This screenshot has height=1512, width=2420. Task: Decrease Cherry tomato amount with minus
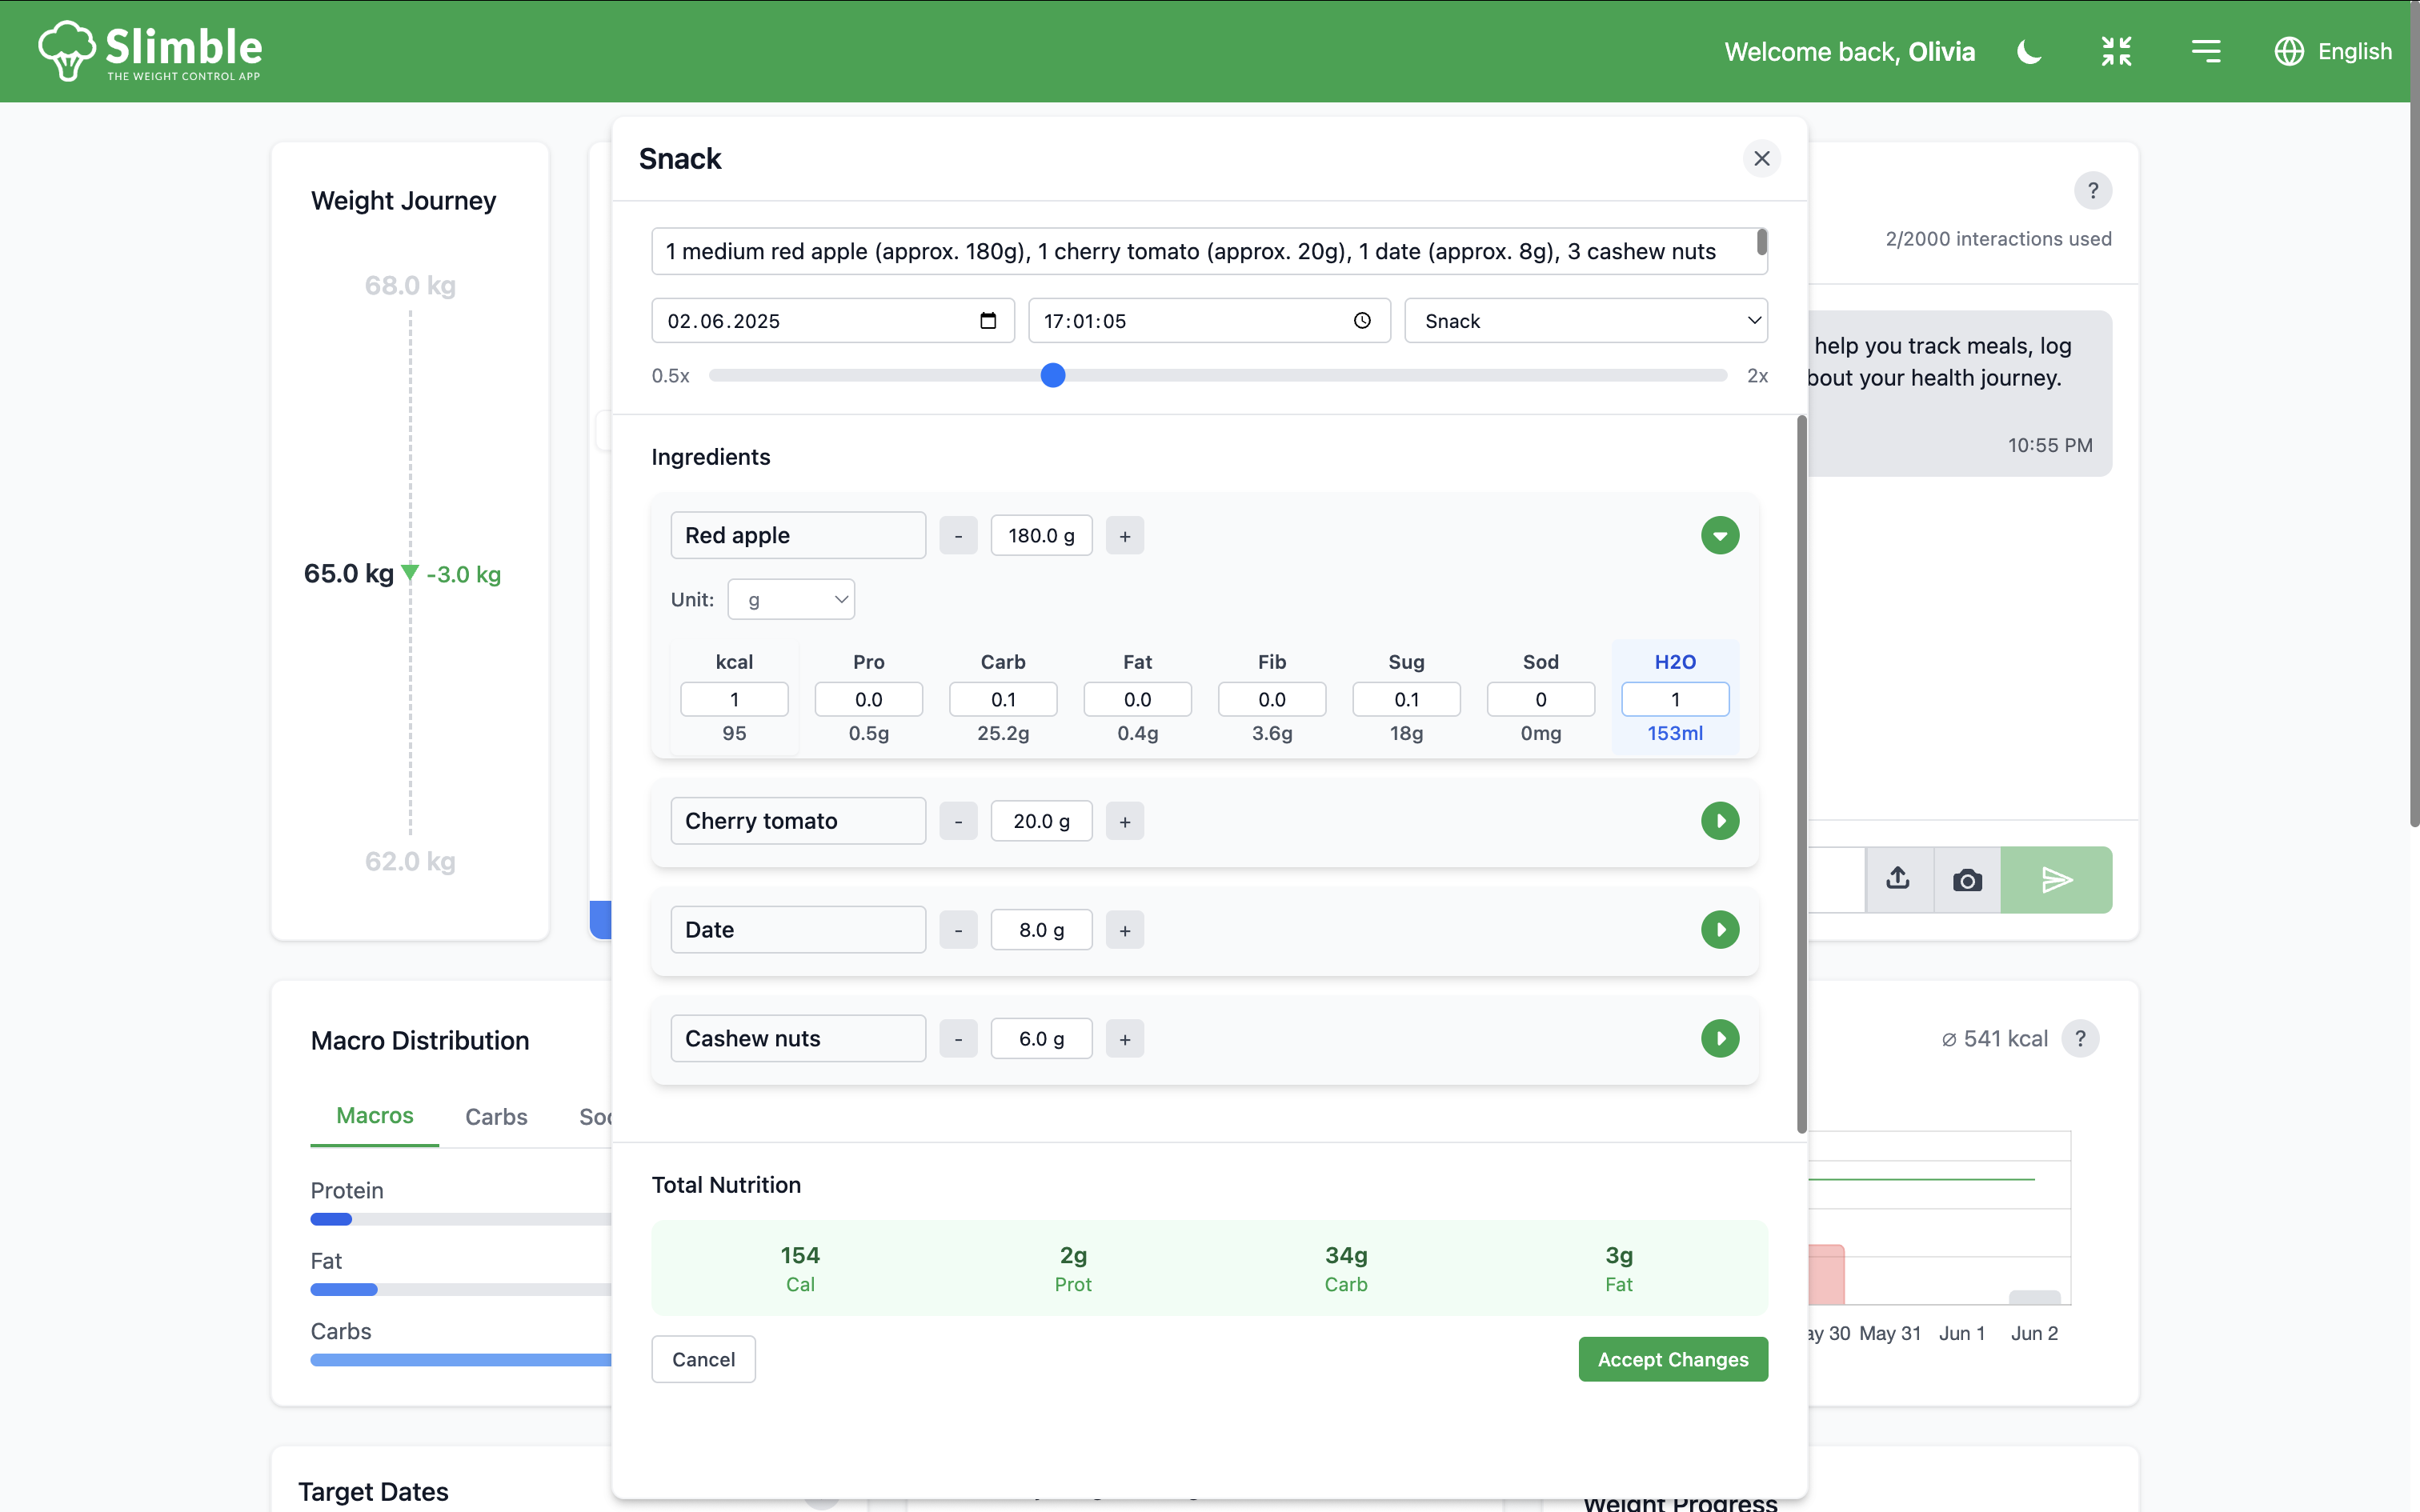[958, 821]
